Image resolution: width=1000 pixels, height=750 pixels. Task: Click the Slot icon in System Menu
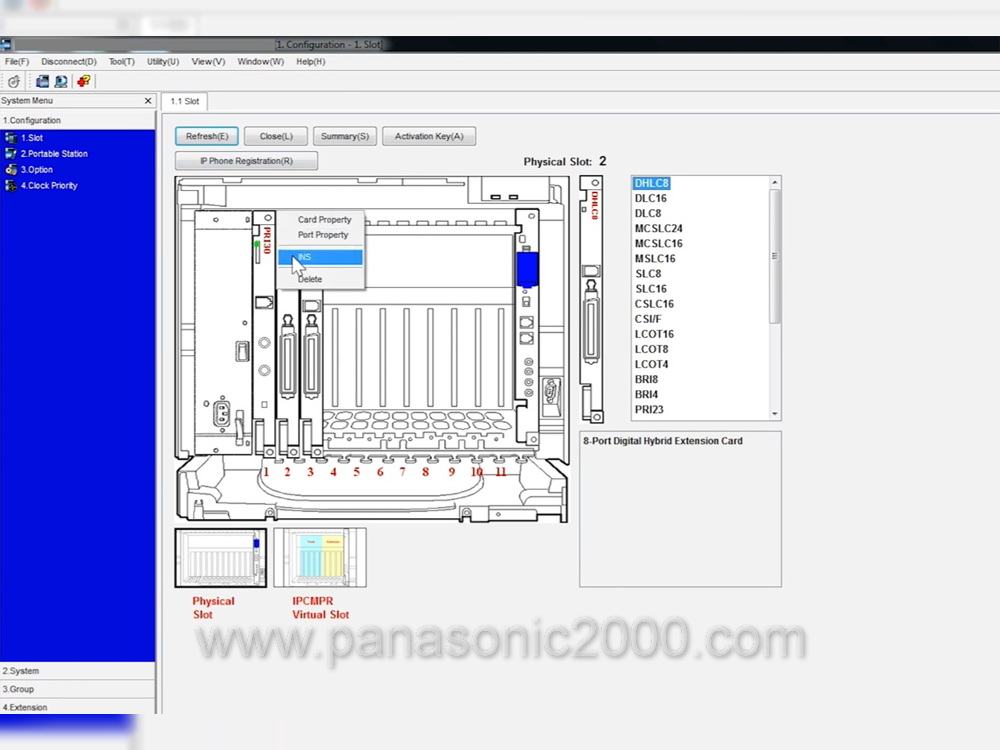[x=11, y=138]
